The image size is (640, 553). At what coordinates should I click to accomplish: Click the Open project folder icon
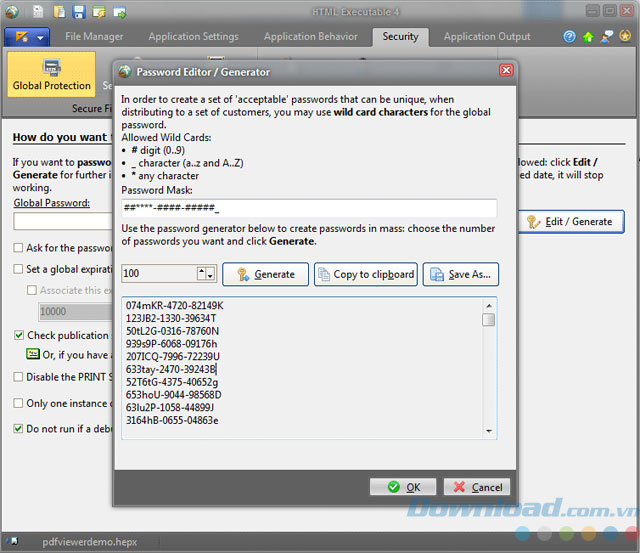click(59, 11)
